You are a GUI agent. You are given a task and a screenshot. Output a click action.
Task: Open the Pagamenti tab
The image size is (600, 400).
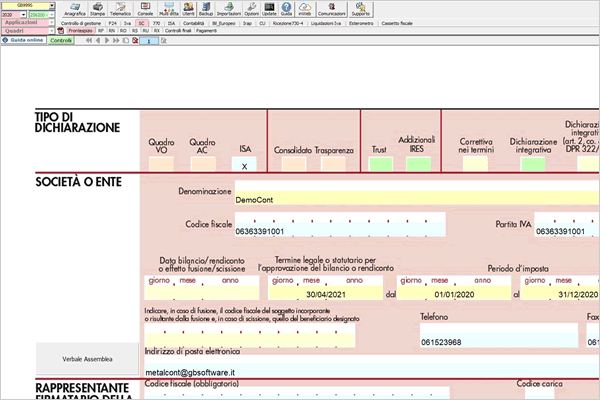coord(206,31)
